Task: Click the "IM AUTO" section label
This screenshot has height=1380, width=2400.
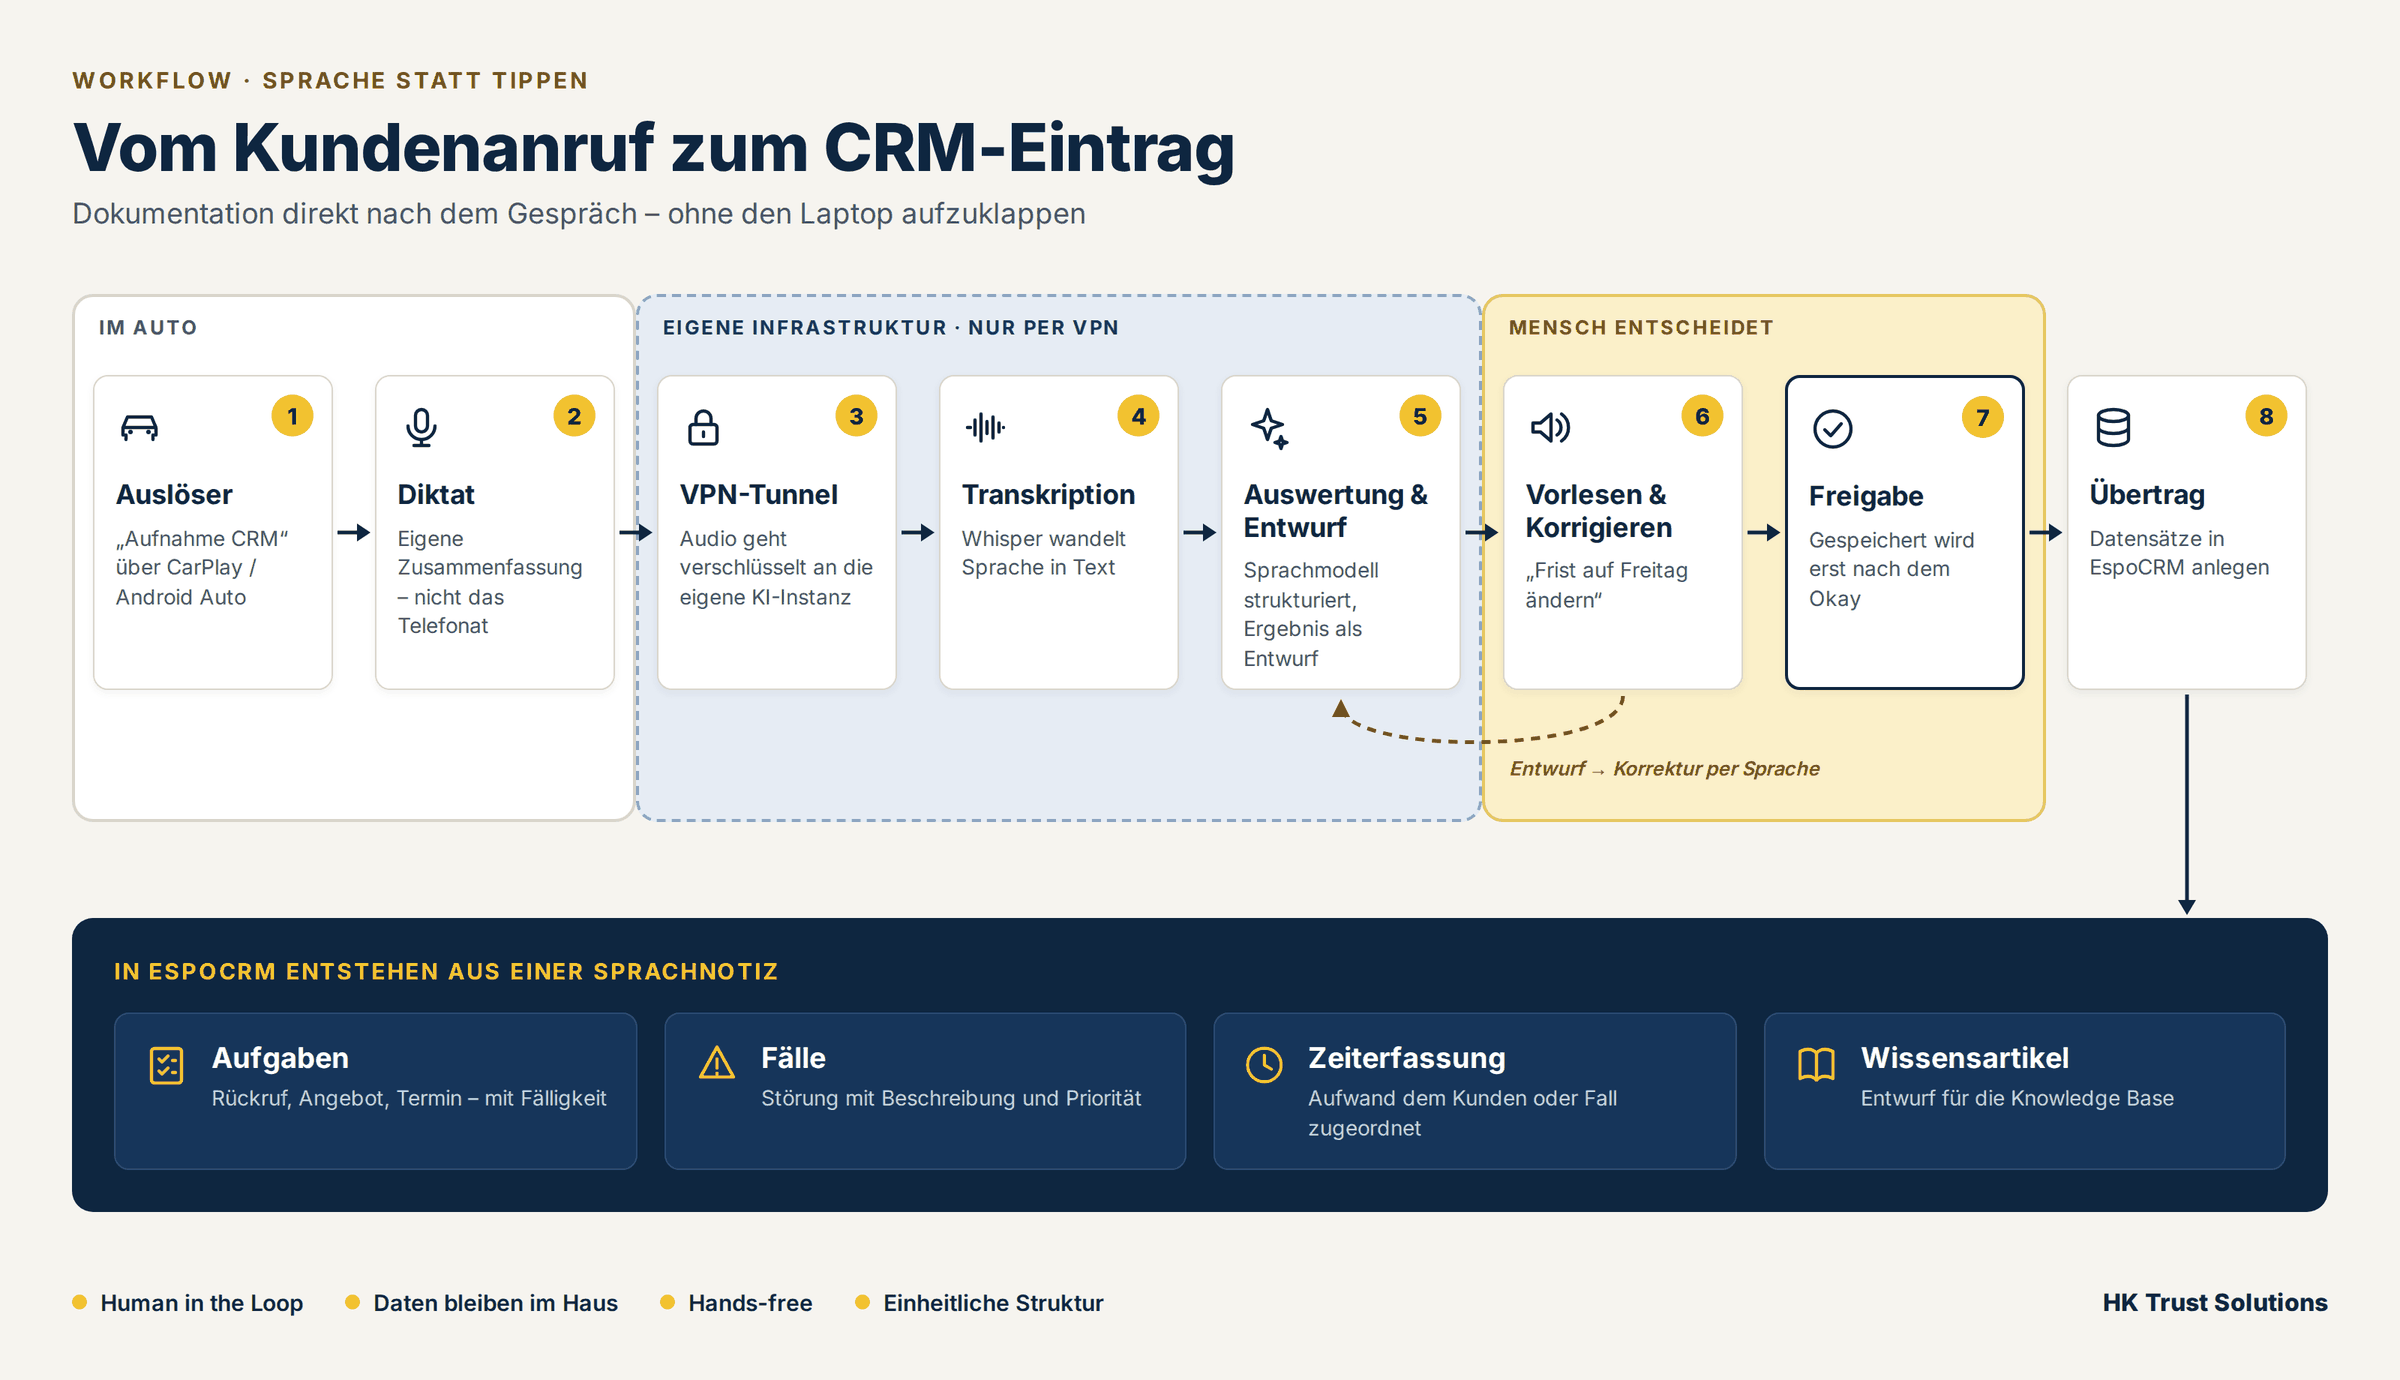Action: click(x=148, y=327)
